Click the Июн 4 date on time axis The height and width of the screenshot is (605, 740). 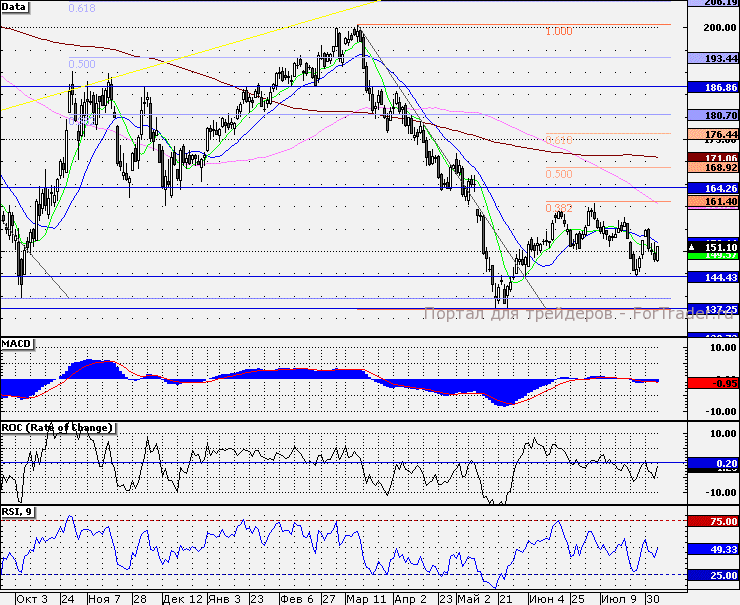click(545, 598)
